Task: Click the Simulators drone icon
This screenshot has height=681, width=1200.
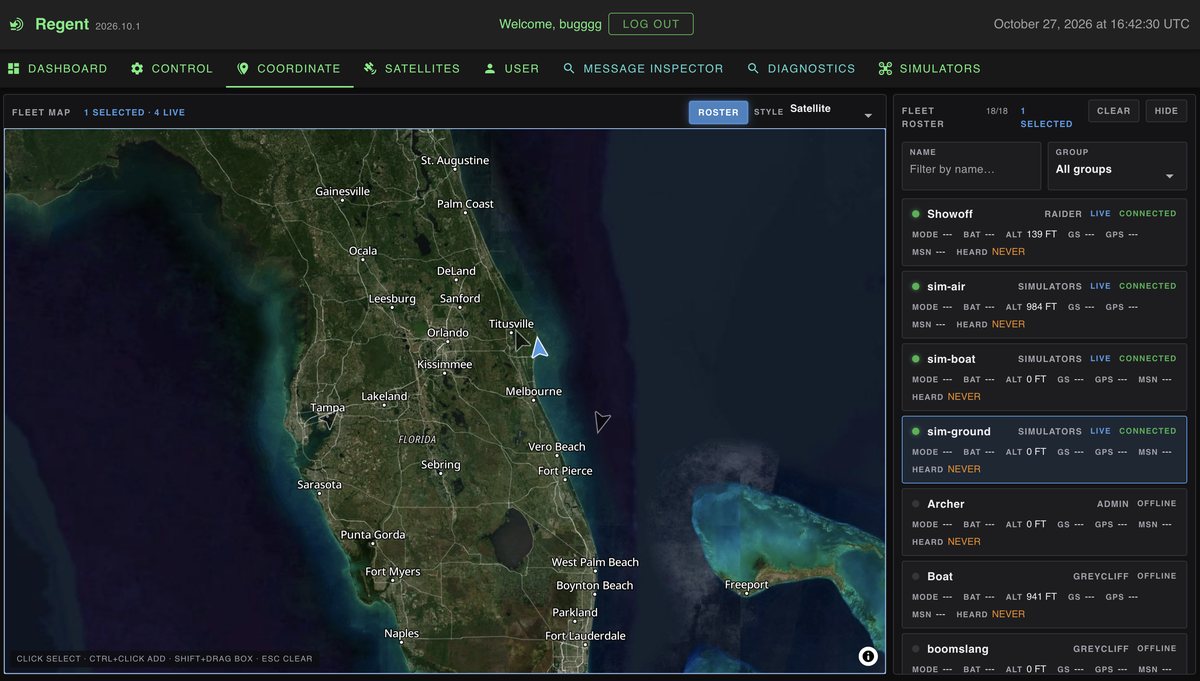Action: coord(885,69)
